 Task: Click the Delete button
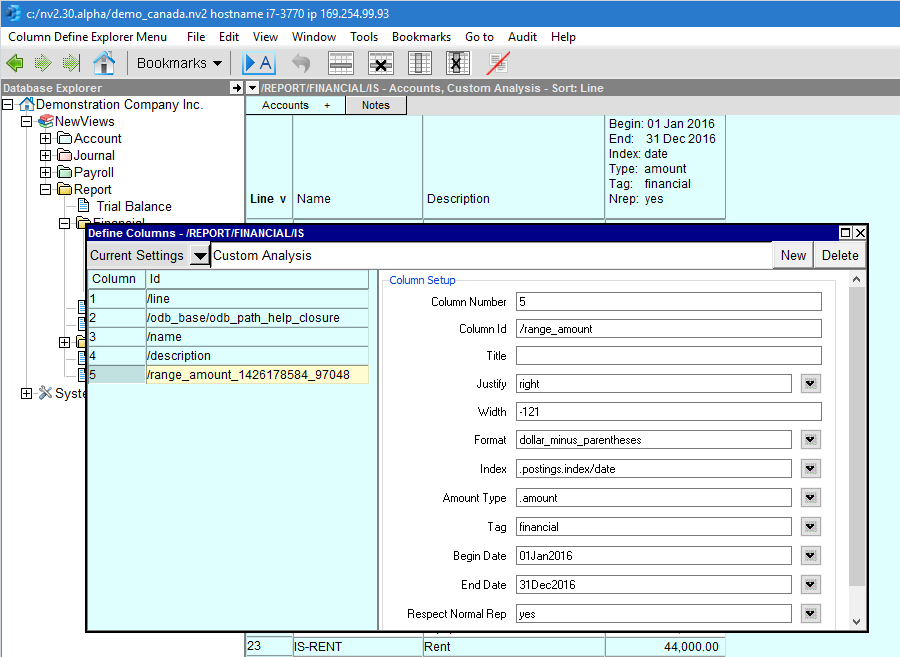tap(839, 255)
